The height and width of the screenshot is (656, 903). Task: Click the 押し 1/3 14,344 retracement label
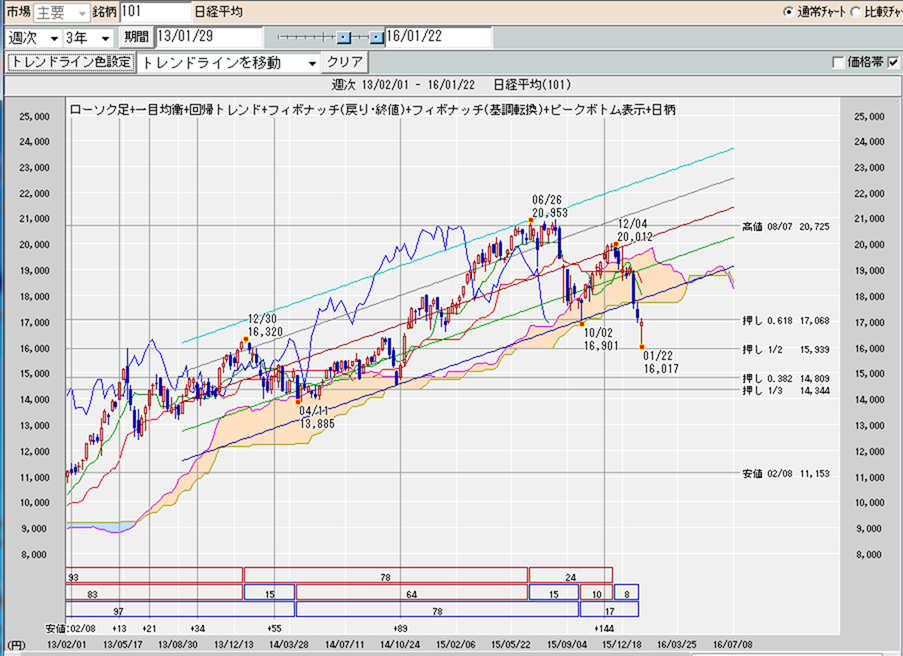point(786,391)
